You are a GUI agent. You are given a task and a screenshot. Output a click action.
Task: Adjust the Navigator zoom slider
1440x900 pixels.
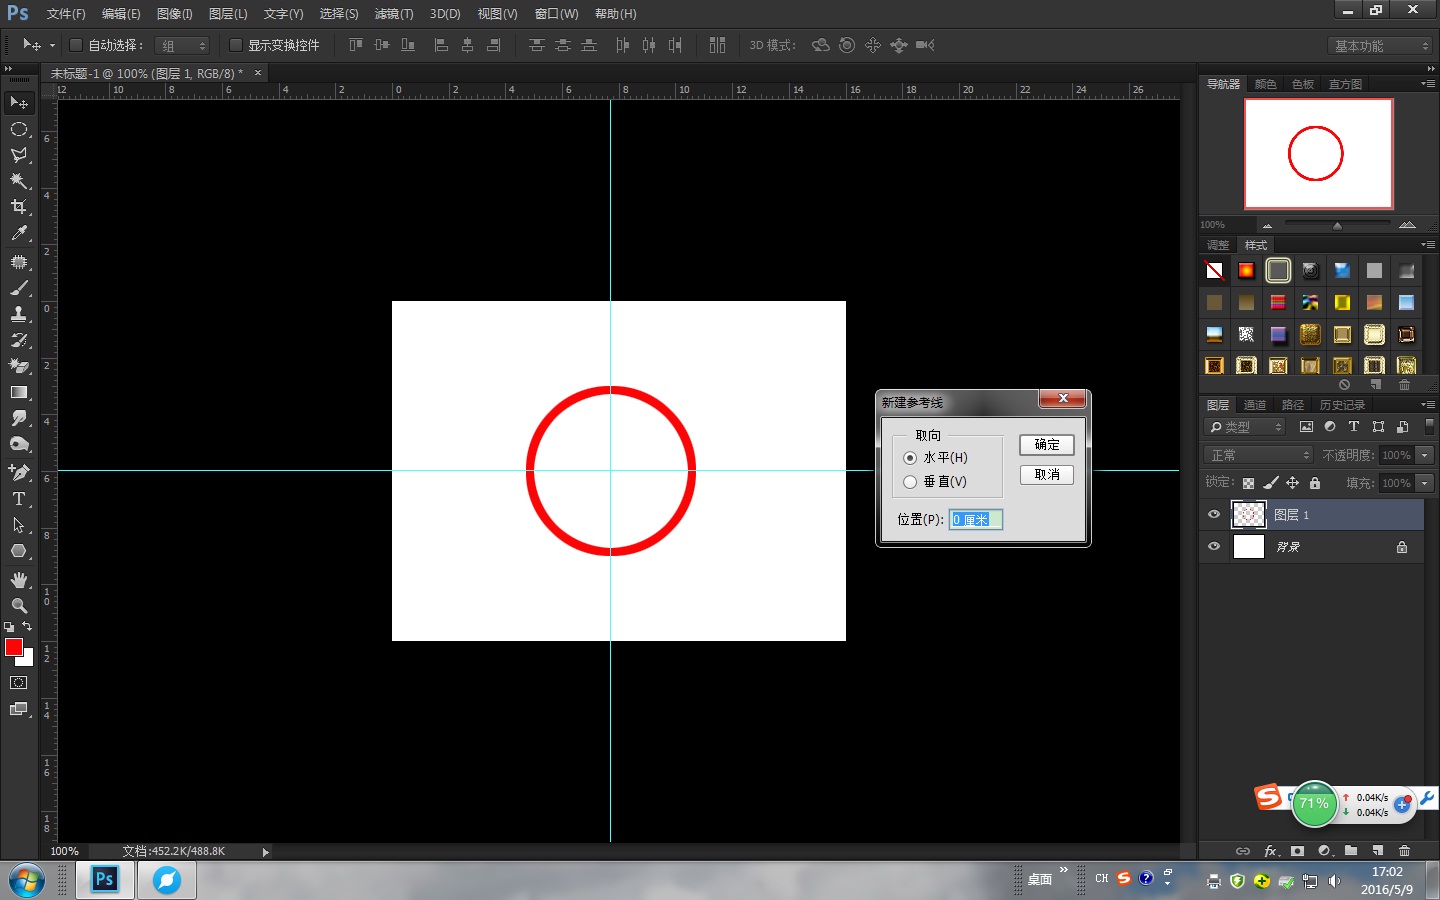coord(1337,225)
